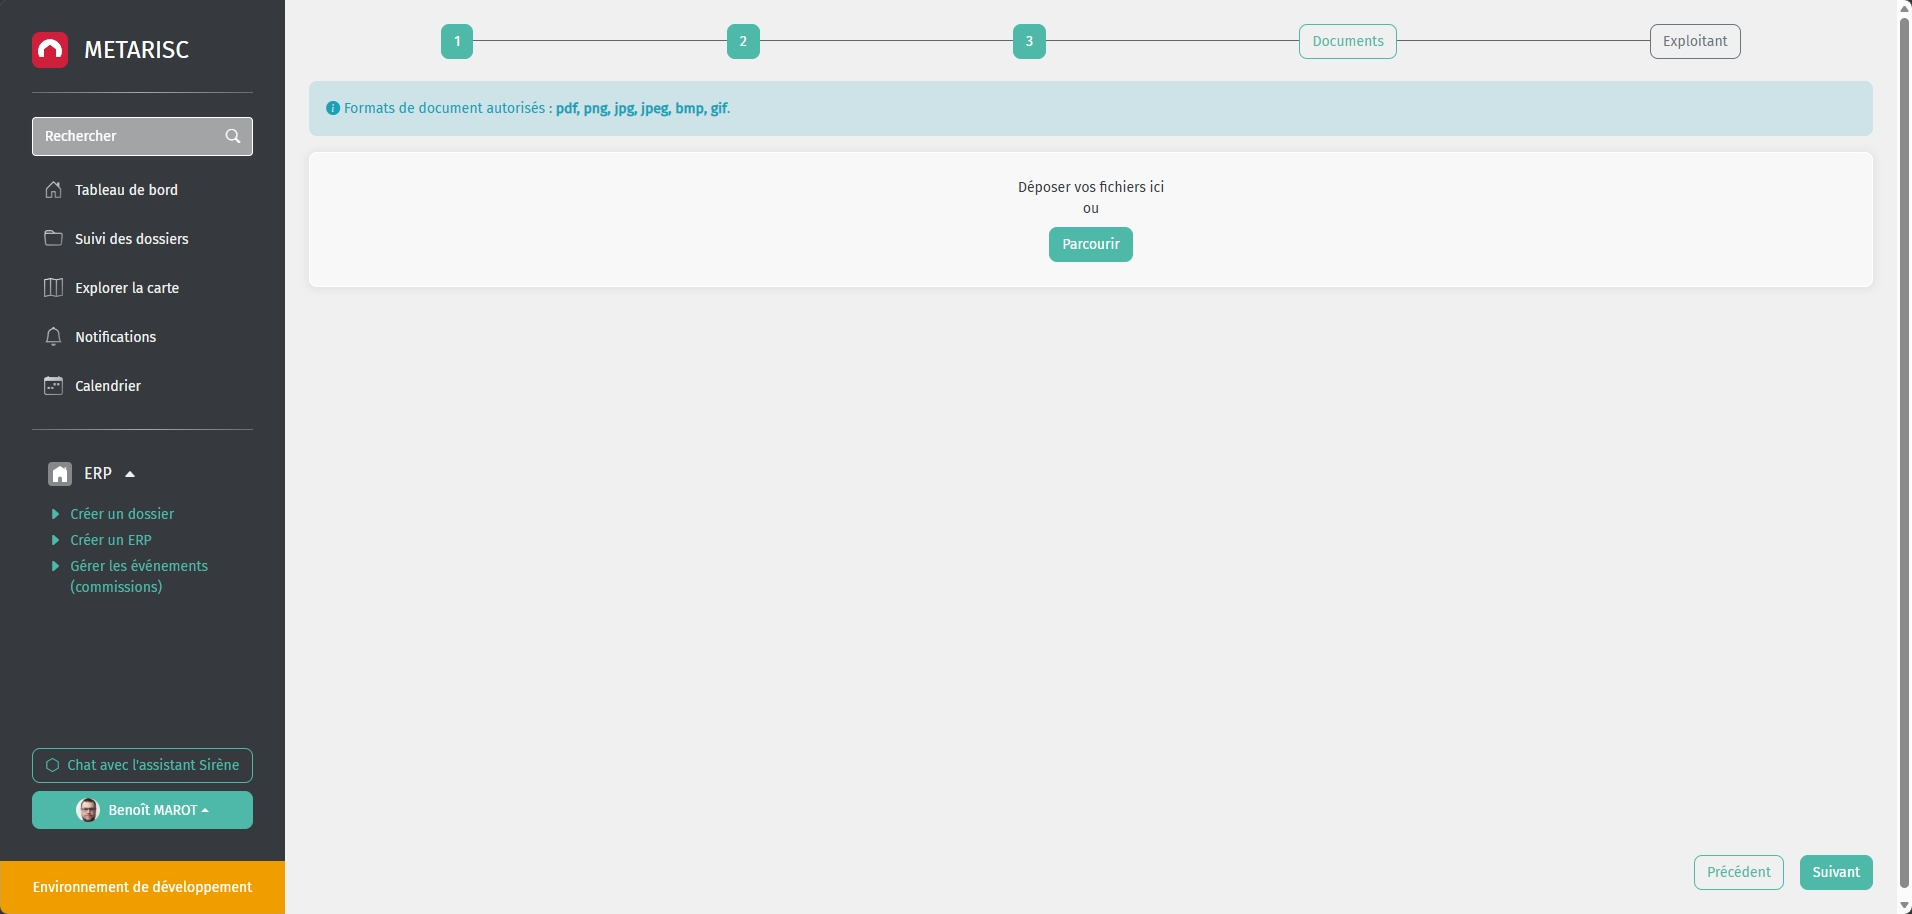Follow the Créer un ERP link
Image resolution: width=1912 pixels, height=914 pixels.
(x=111, y=540)
